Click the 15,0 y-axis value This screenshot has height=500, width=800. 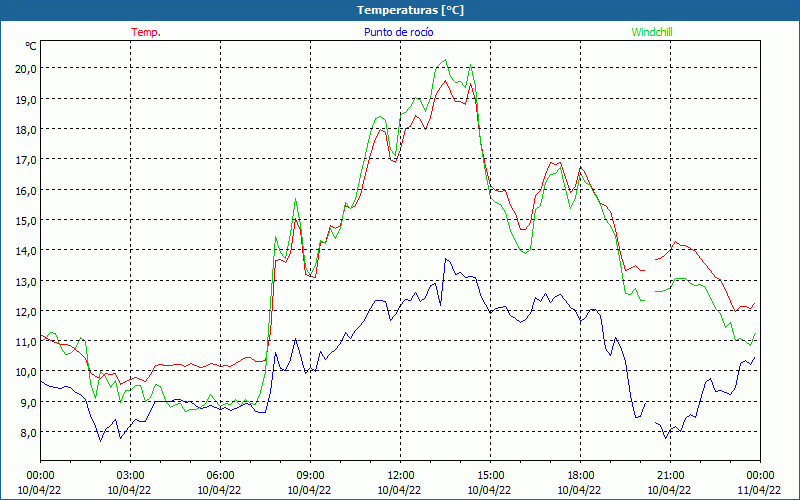[26, 220]
